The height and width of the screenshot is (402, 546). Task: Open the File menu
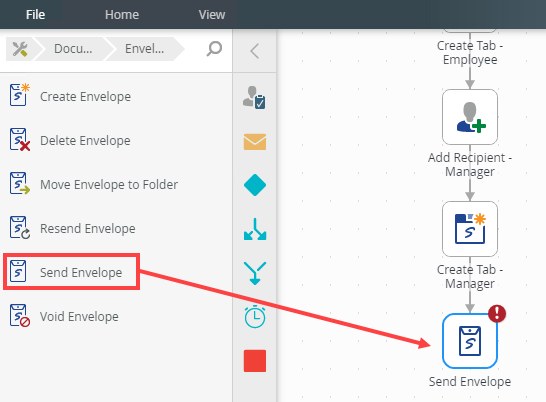35,15
